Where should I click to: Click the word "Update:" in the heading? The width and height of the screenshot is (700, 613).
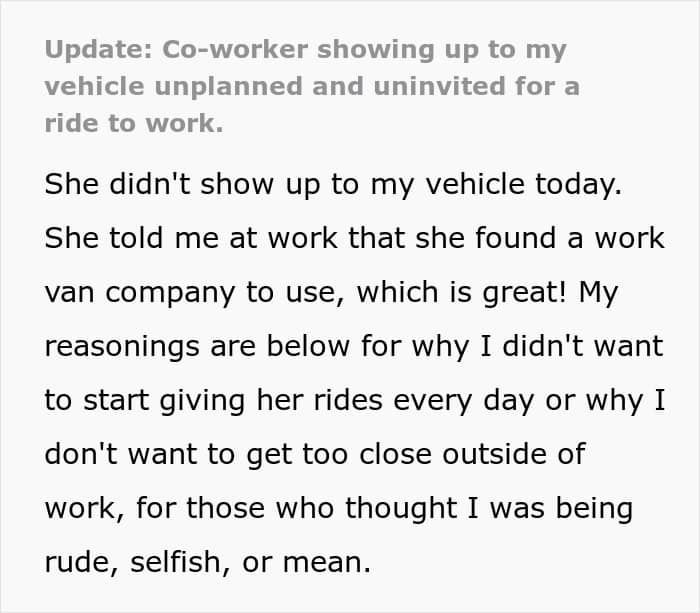point(99,50)
